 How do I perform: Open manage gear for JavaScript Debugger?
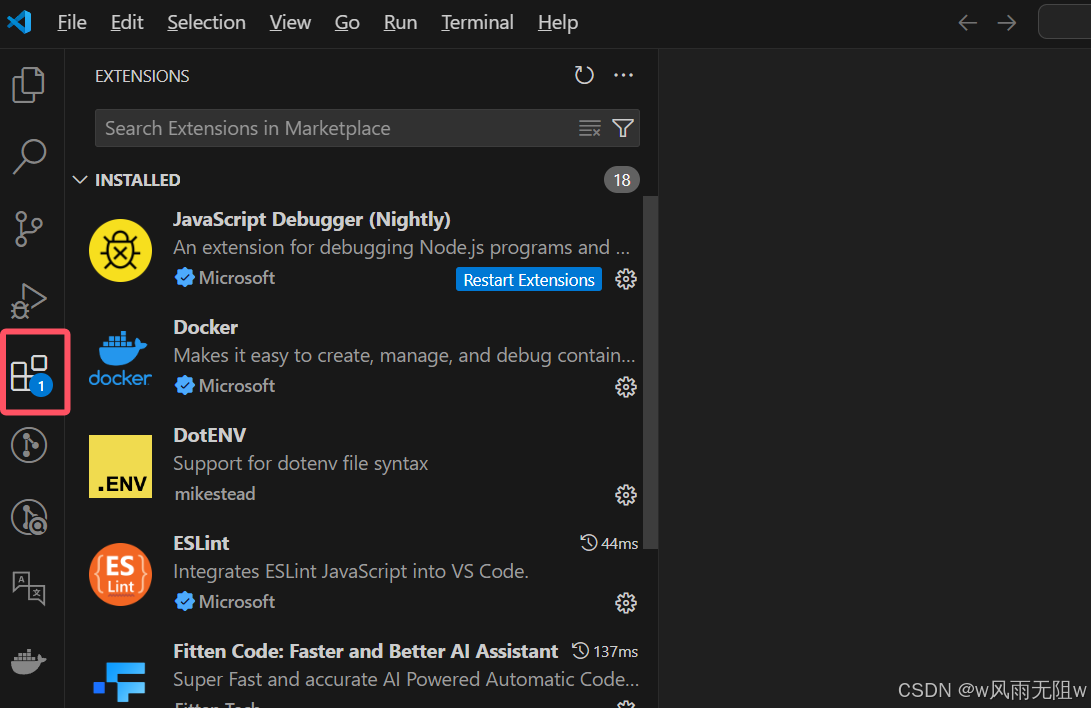pyautogui.click(x=626, y=280)
